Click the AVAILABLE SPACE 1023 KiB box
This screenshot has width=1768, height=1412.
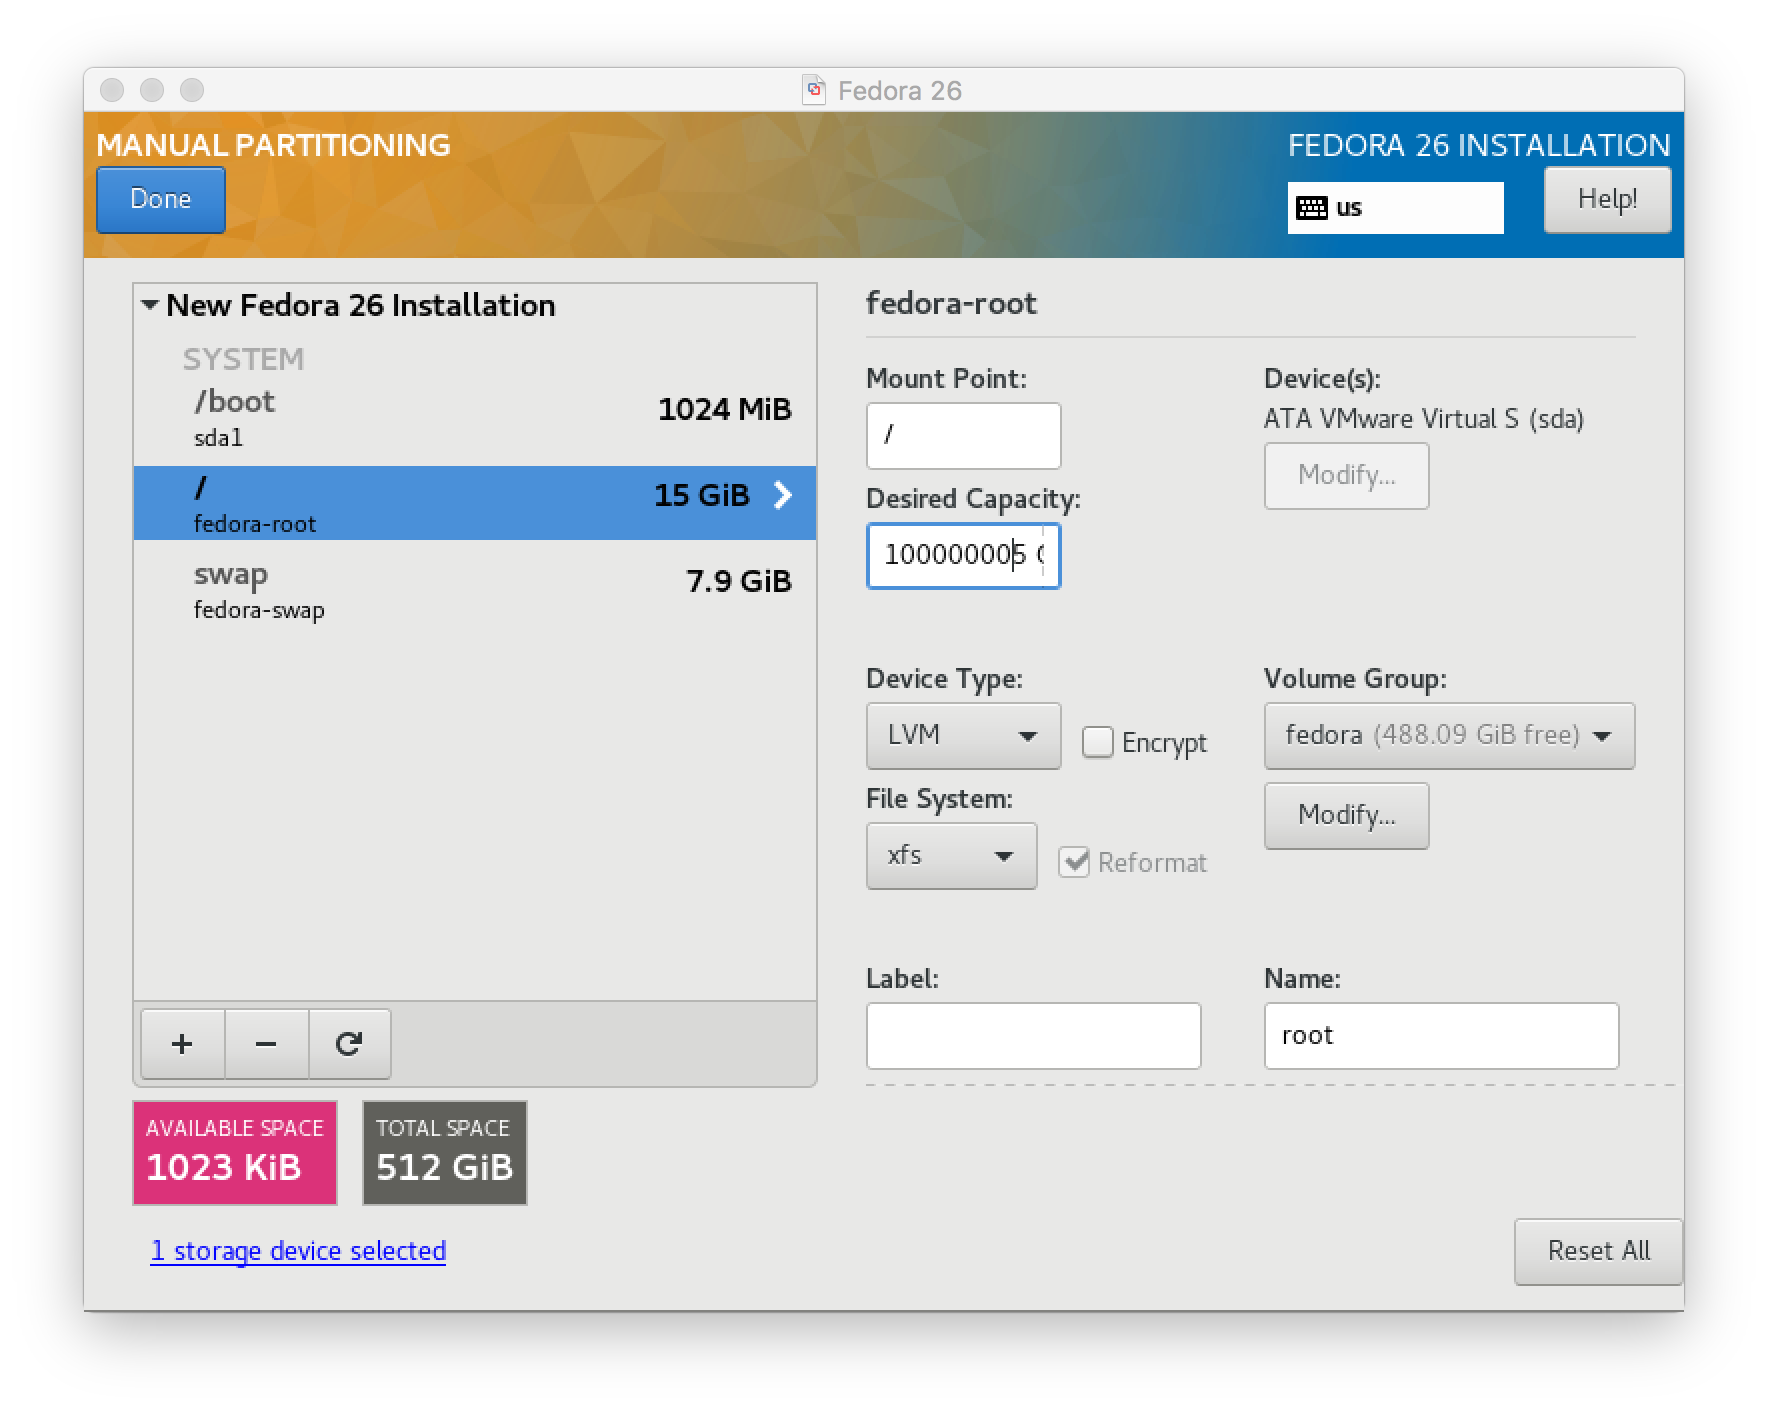pyautogui.click(x=235, y=1153)
